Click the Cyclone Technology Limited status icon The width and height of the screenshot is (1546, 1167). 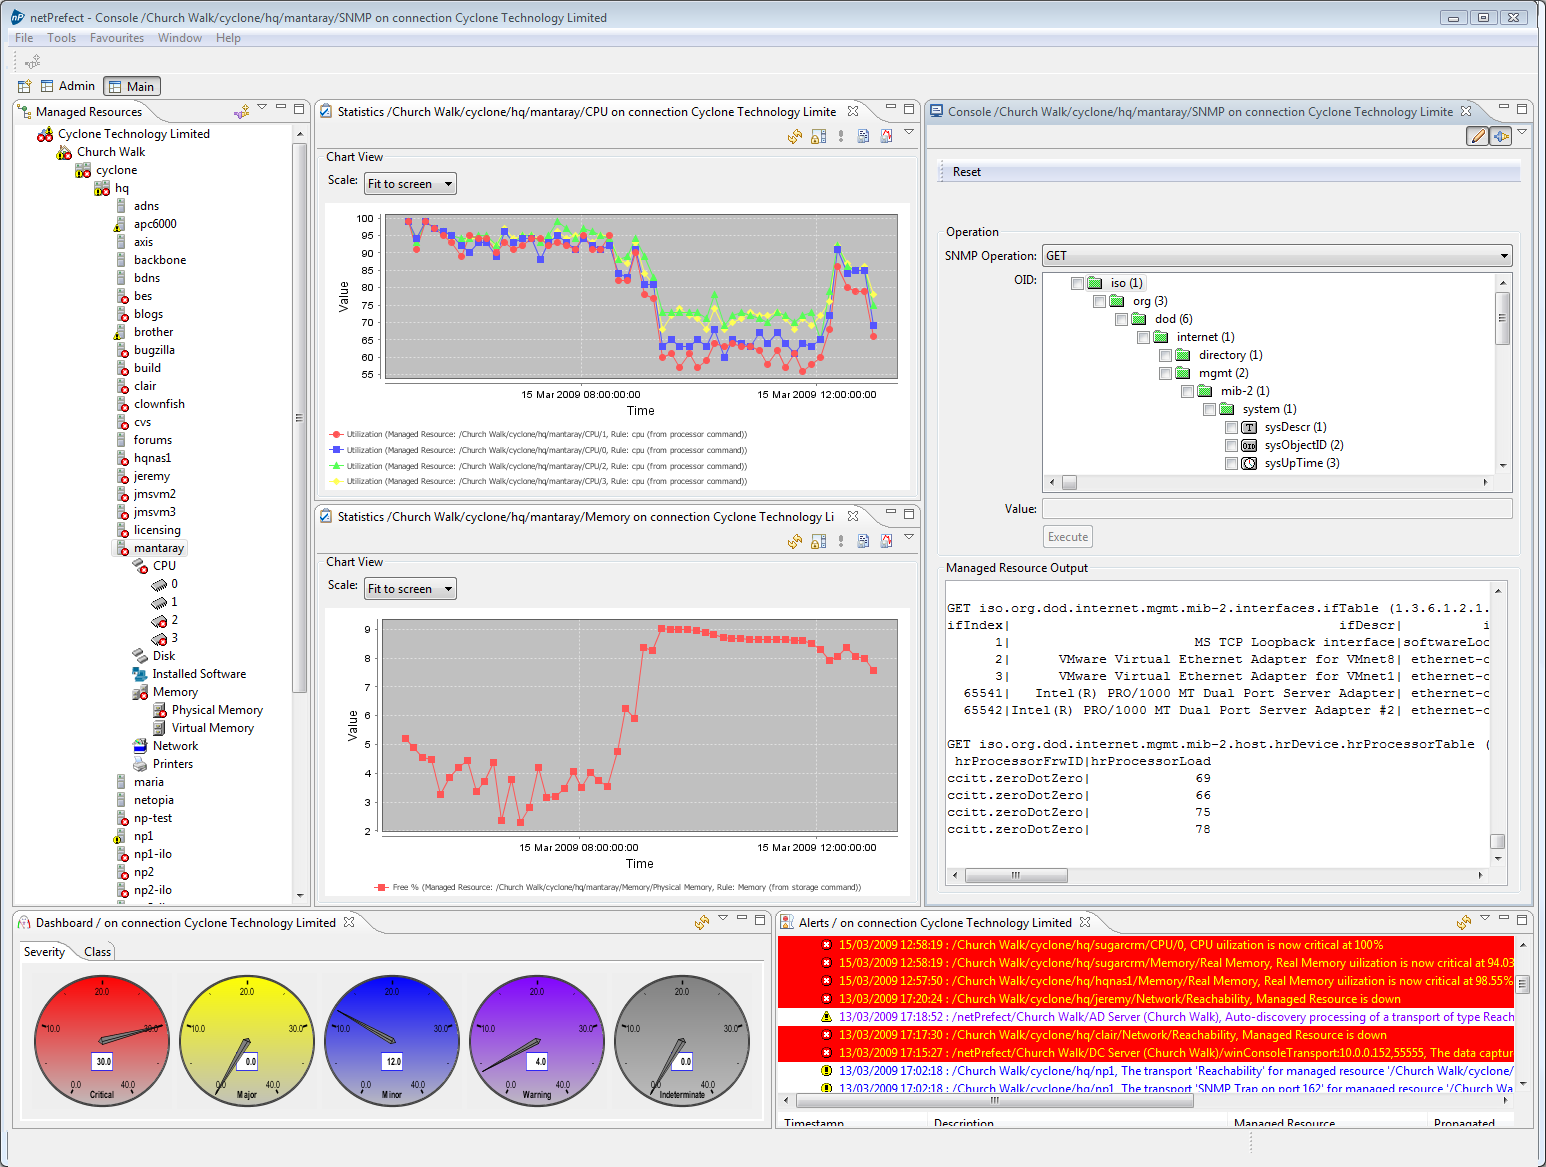pos(45,134)
